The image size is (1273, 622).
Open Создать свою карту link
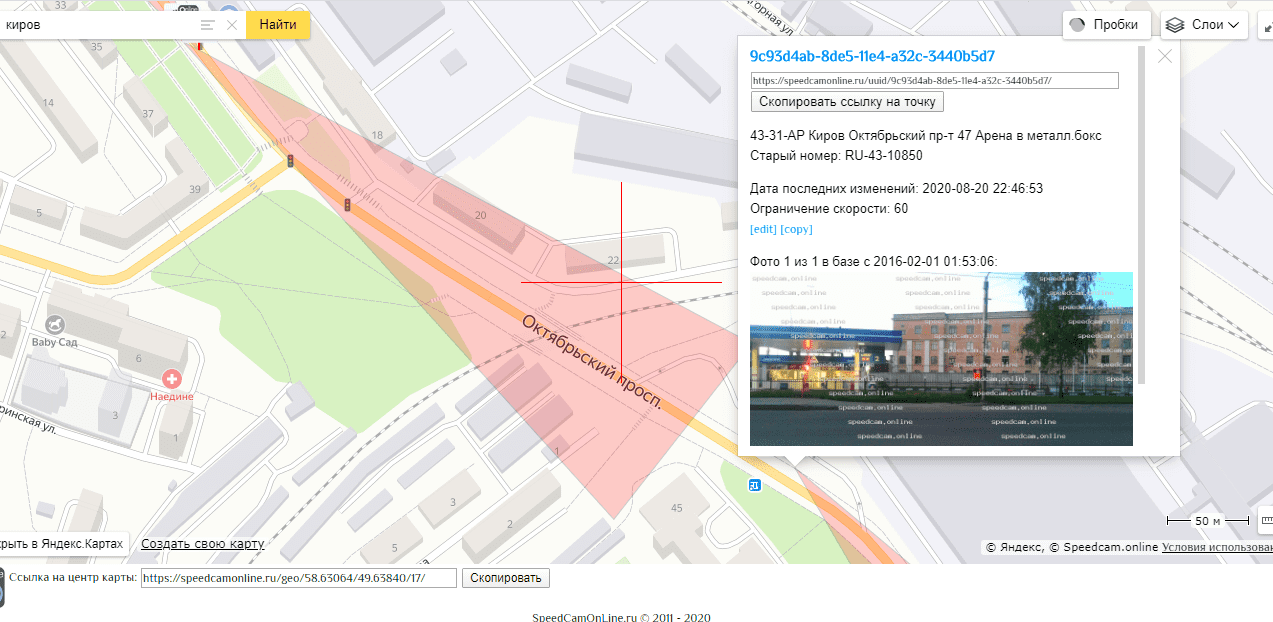click(202, 544)
